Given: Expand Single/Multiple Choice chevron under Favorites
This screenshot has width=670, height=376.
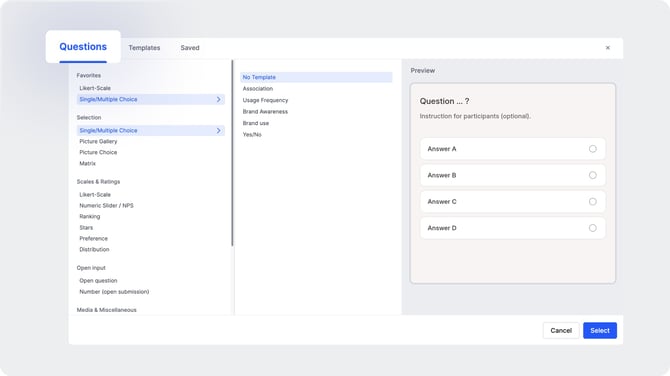Looking at the screenshot, I should [218, 99].
